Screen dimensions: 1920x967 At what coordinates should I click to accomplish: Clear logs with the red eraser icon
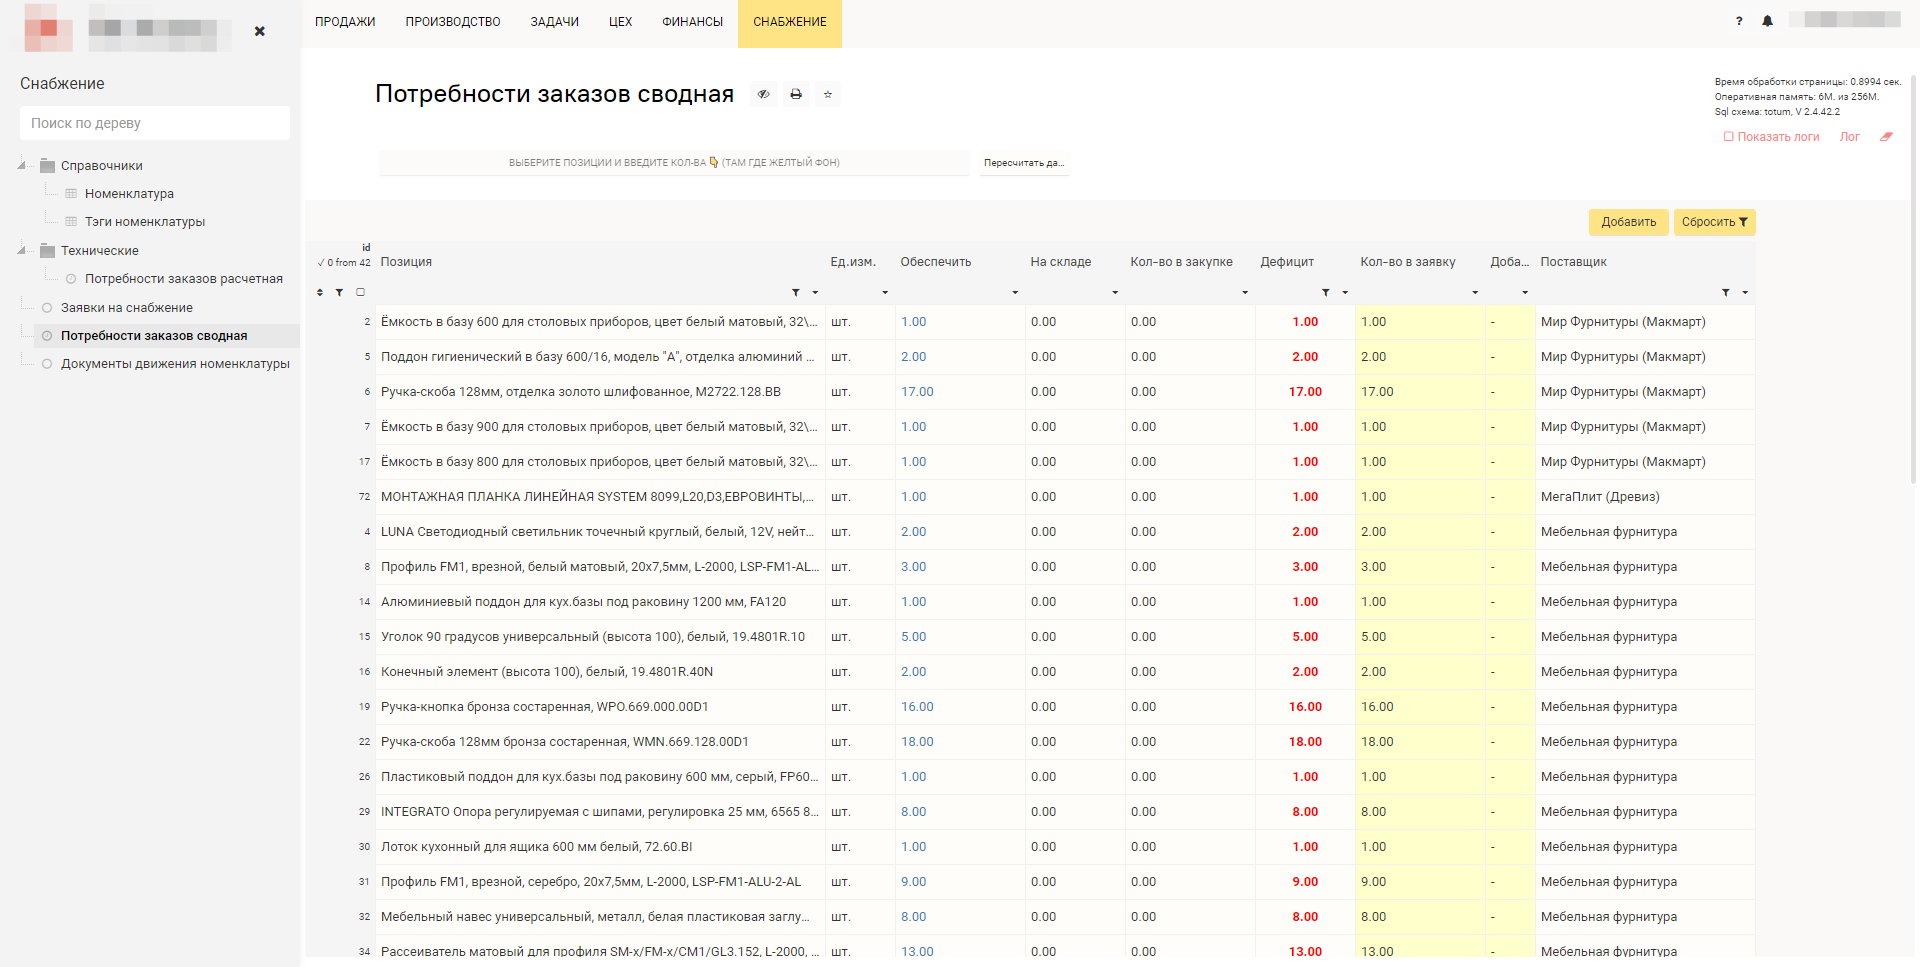[1886, 137]
